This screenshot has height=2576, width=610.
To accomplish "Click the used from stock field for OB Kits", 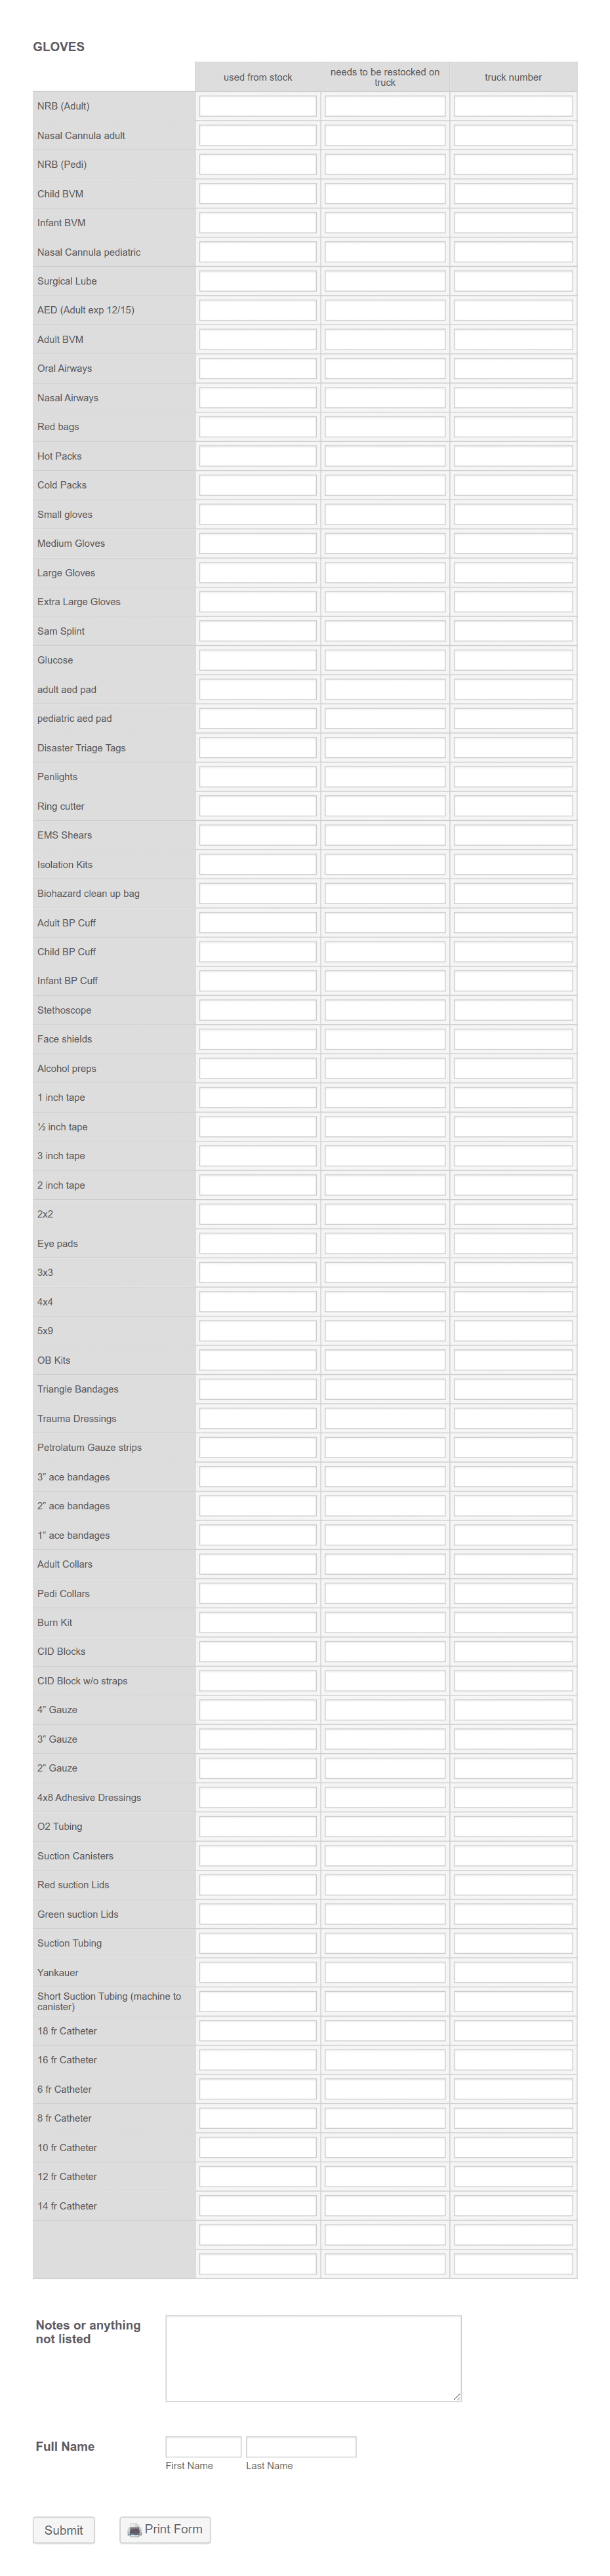I will (257, 1360).
